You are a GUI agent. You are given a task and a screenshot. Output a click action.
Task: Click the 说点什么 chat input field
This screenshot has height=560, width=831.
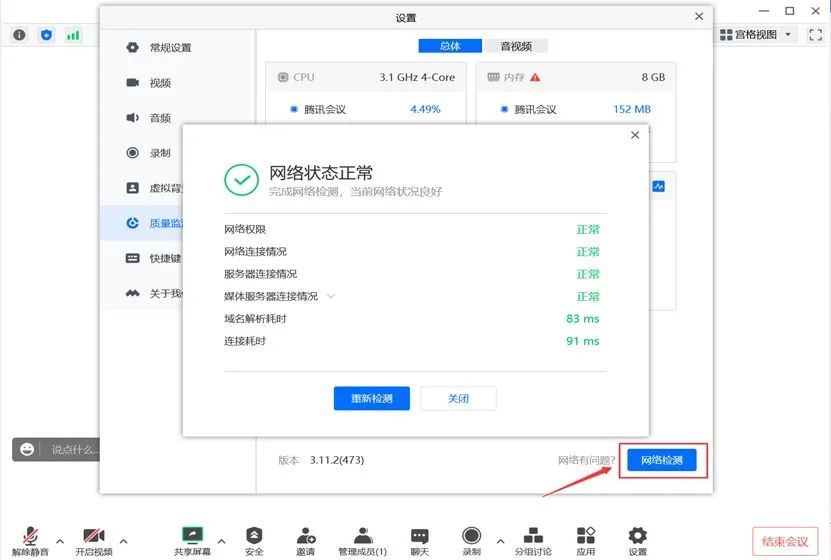72,450
